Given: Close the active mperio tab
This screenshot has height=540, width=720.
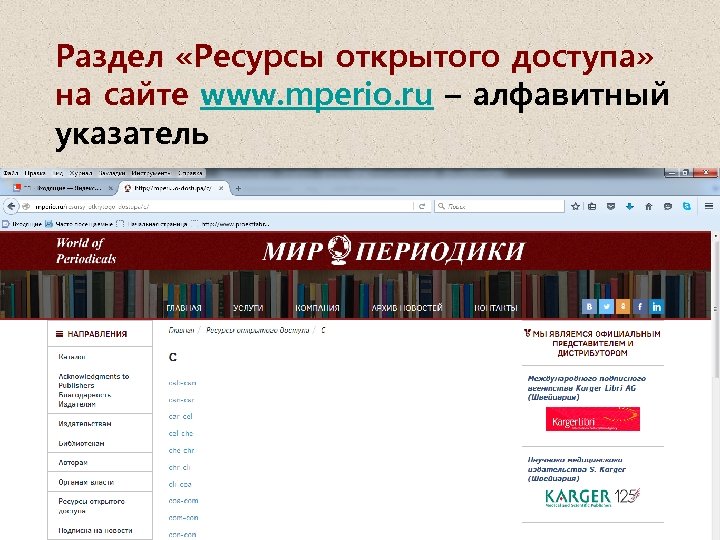Looking at the screenshot, I should click(221, 188).
